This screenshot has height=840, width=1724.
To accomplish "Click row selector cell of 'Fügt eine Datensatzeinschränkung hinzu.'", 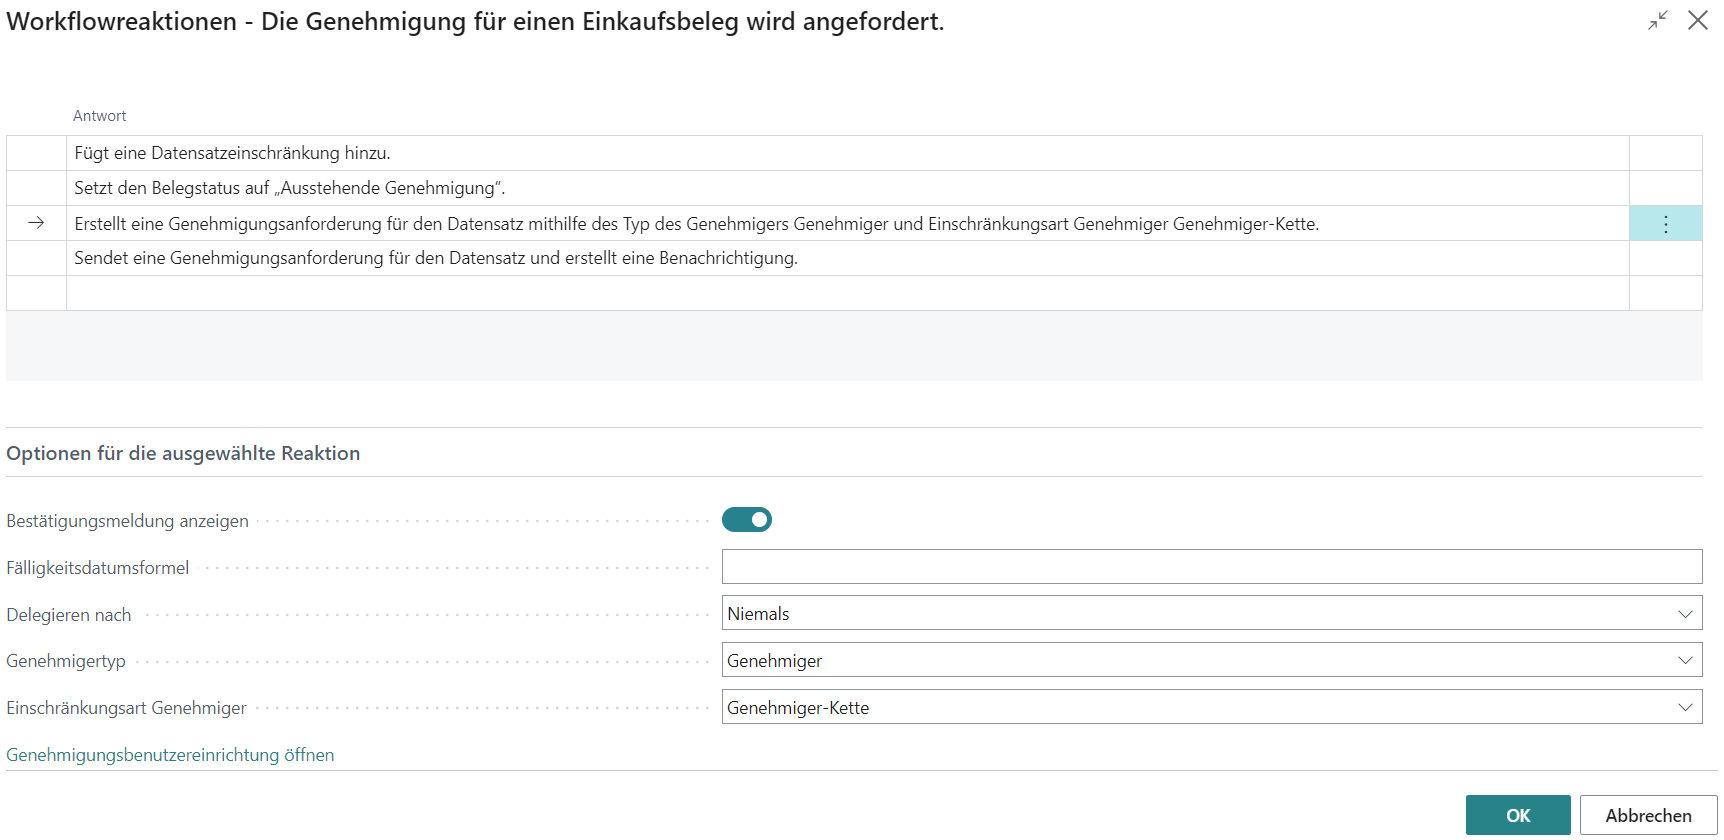I will [36, 153].
